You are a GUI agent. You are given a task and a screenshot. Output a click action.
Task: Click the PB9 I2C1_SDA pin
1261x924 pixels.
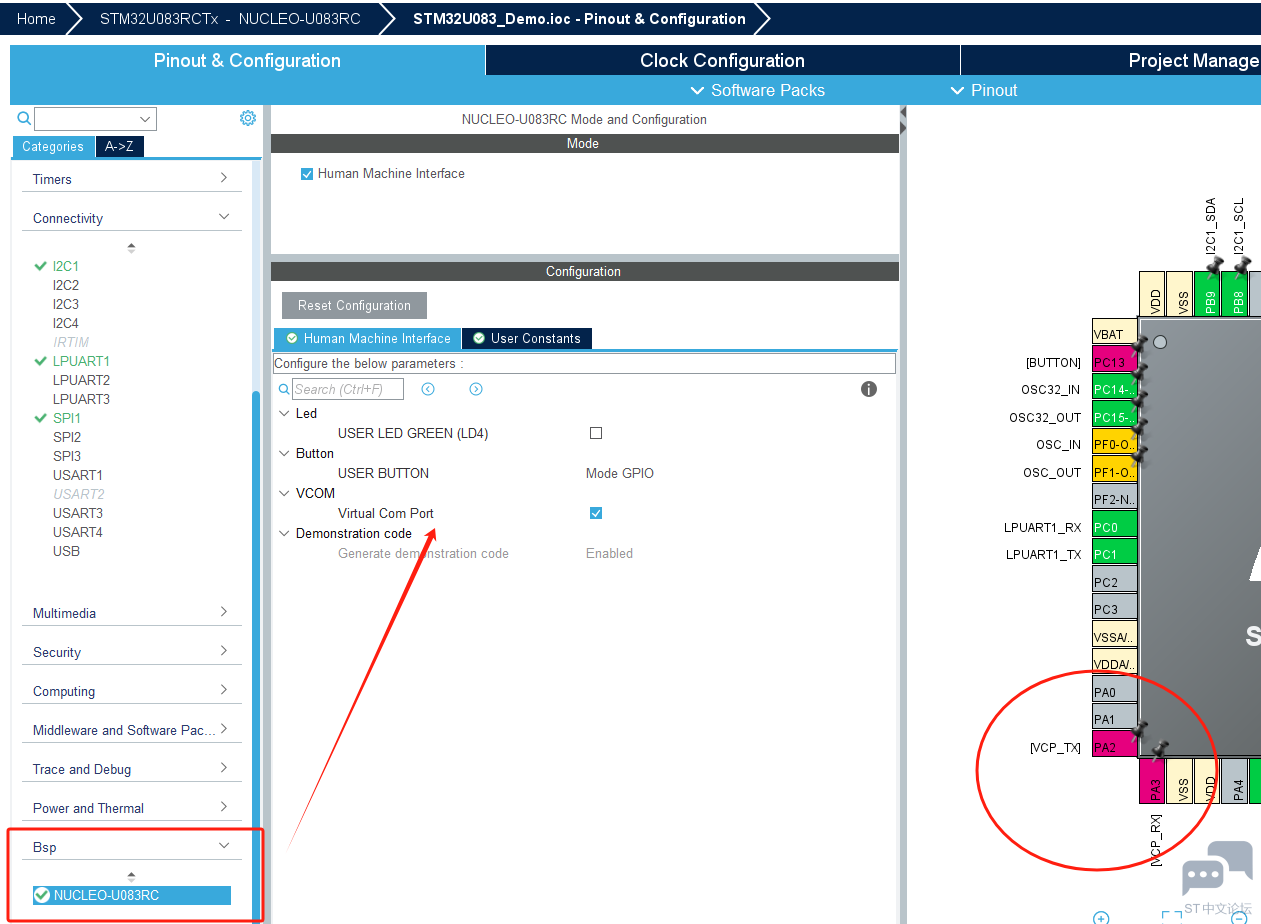pos(1208,294)
